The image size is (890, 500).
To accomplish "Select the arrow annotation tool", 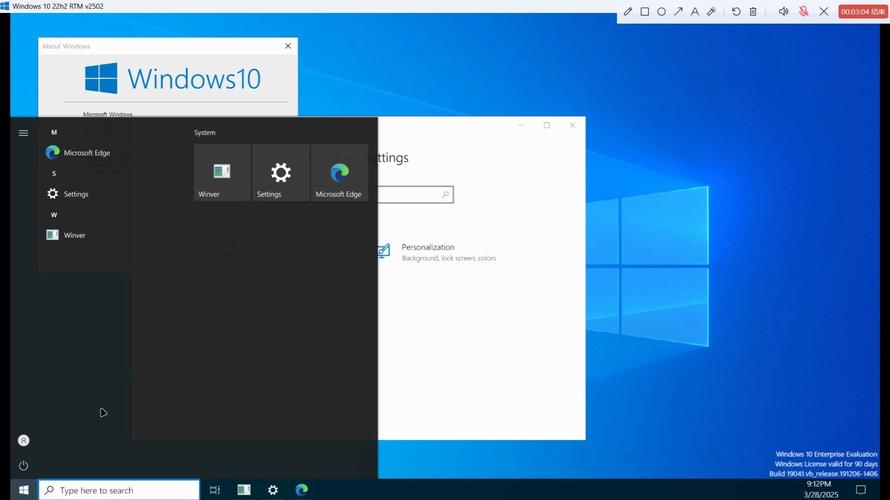I will tap(678, 12).
